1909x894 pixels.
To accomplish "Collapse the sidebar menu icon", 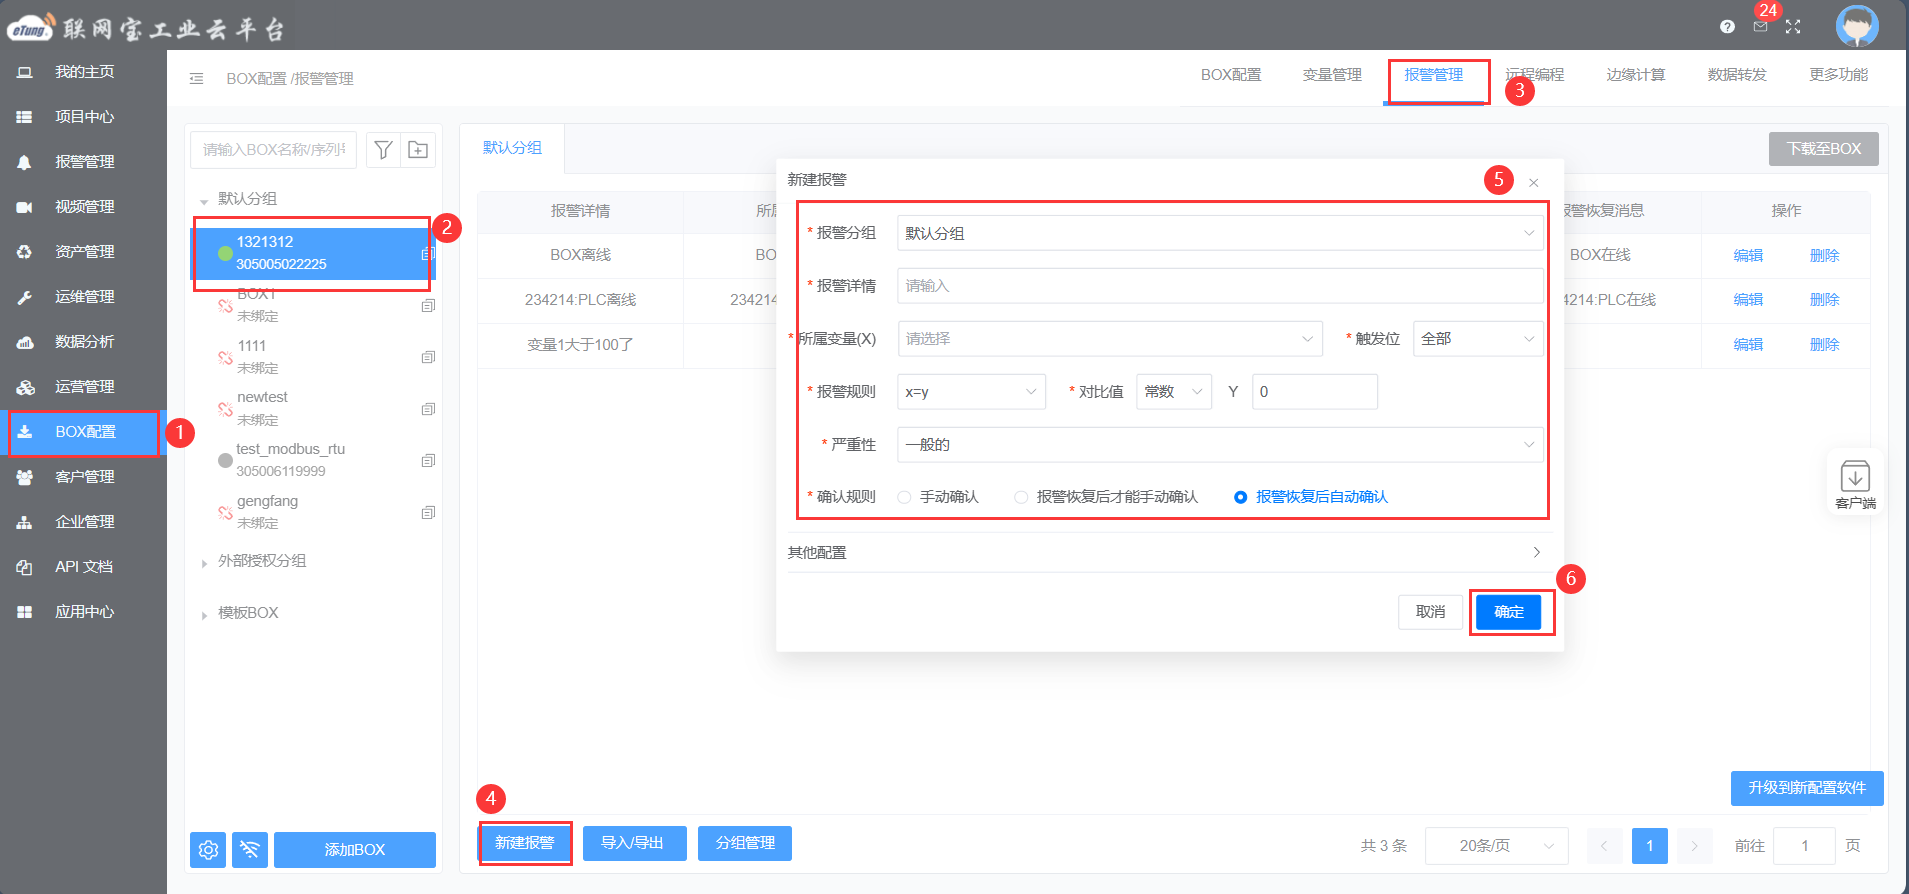I will click(197, 78).
